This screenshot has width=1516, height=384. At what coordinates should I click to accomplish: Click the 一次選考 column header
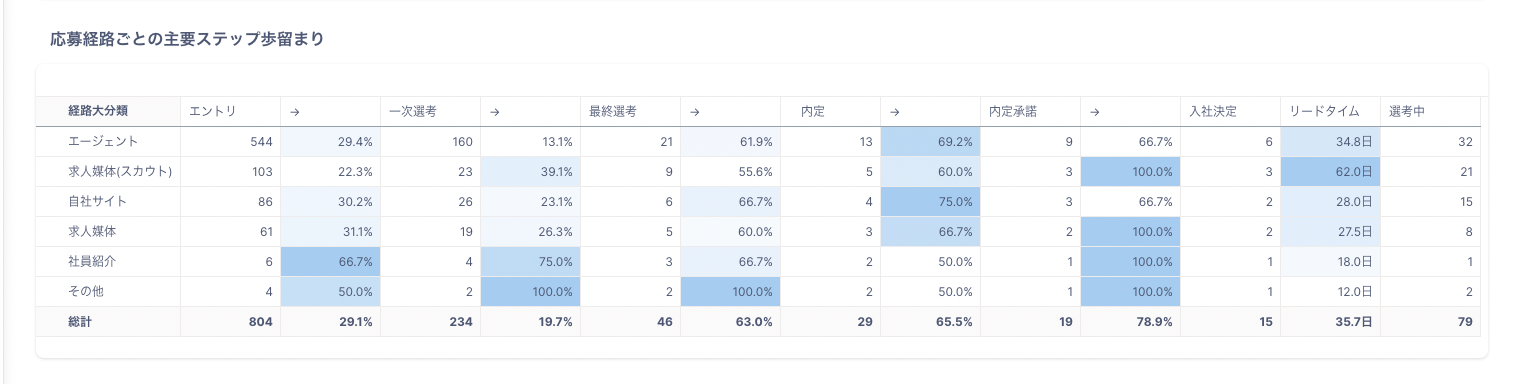(x=412, y=112)
